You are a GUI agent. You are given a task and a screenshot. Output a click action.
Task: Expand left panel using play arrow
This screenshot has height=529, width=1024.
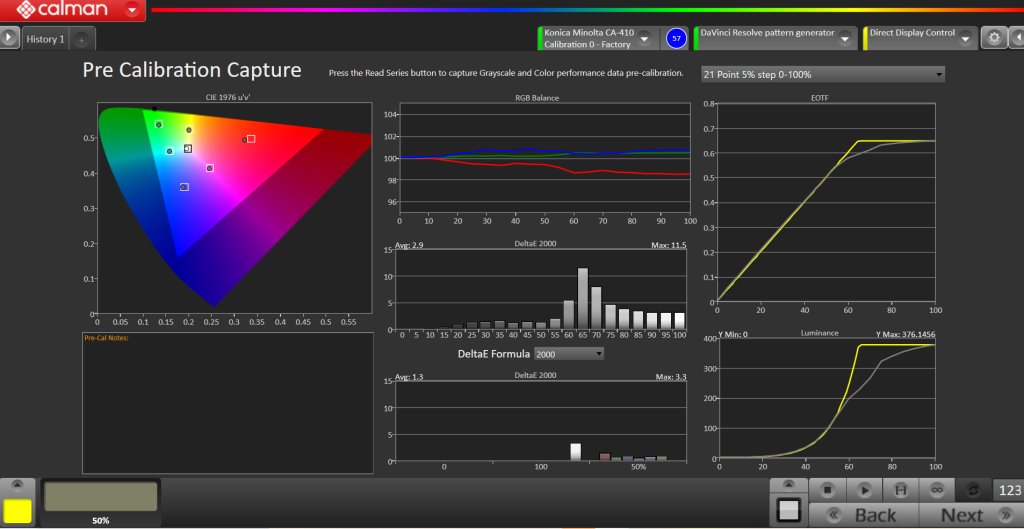click(9, 38)
